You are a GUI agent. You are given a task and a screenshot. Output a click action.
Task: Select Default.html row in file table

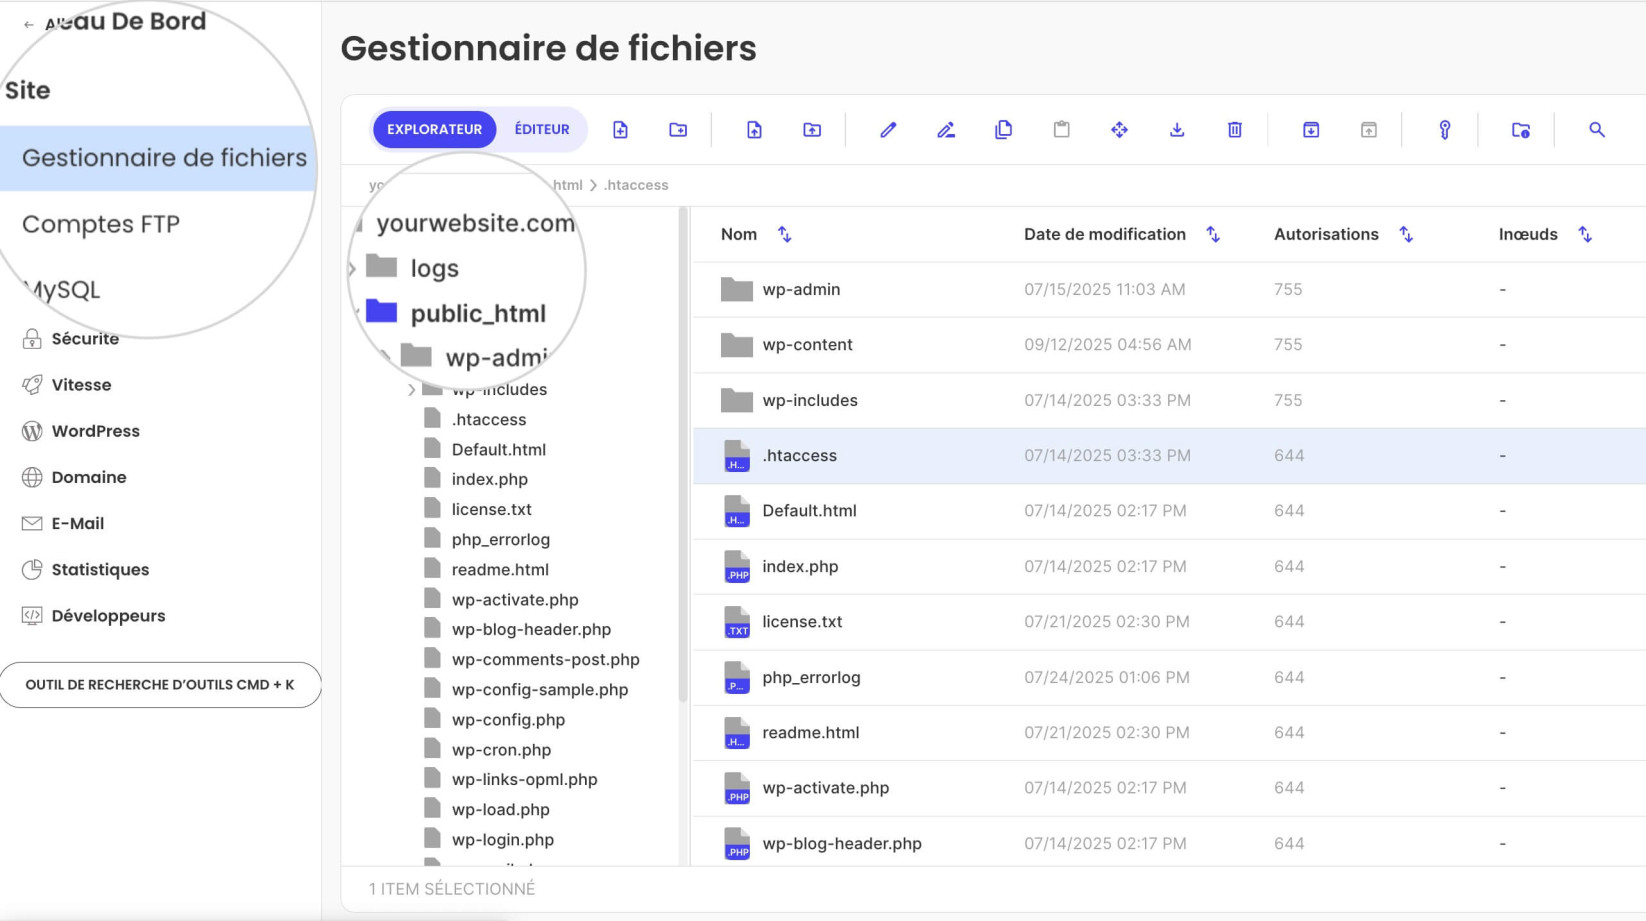tap(1169, 511)
